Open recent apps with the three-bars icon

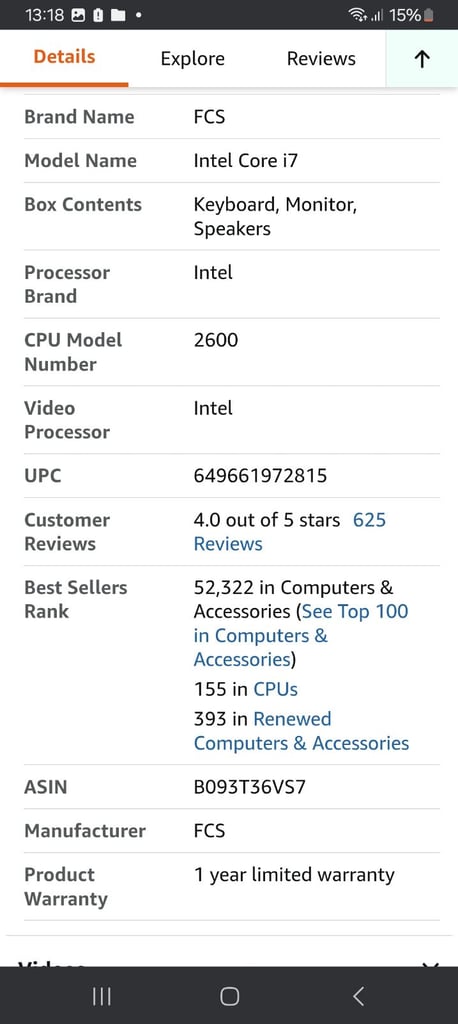(x=101, y=996)
